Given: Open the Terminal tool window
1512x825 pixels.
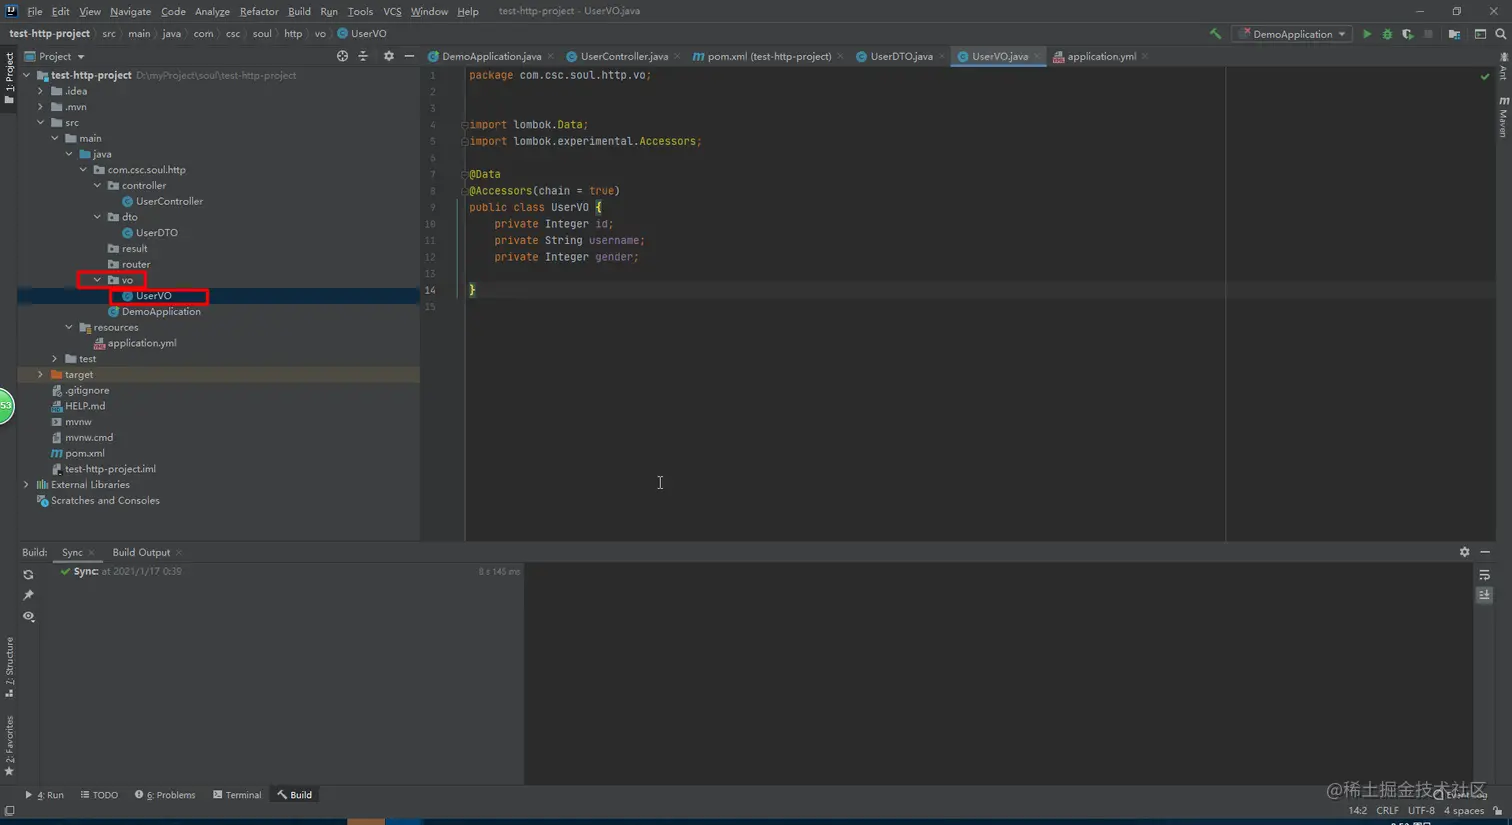Looking at the screenshot, I should pos(237,795).
